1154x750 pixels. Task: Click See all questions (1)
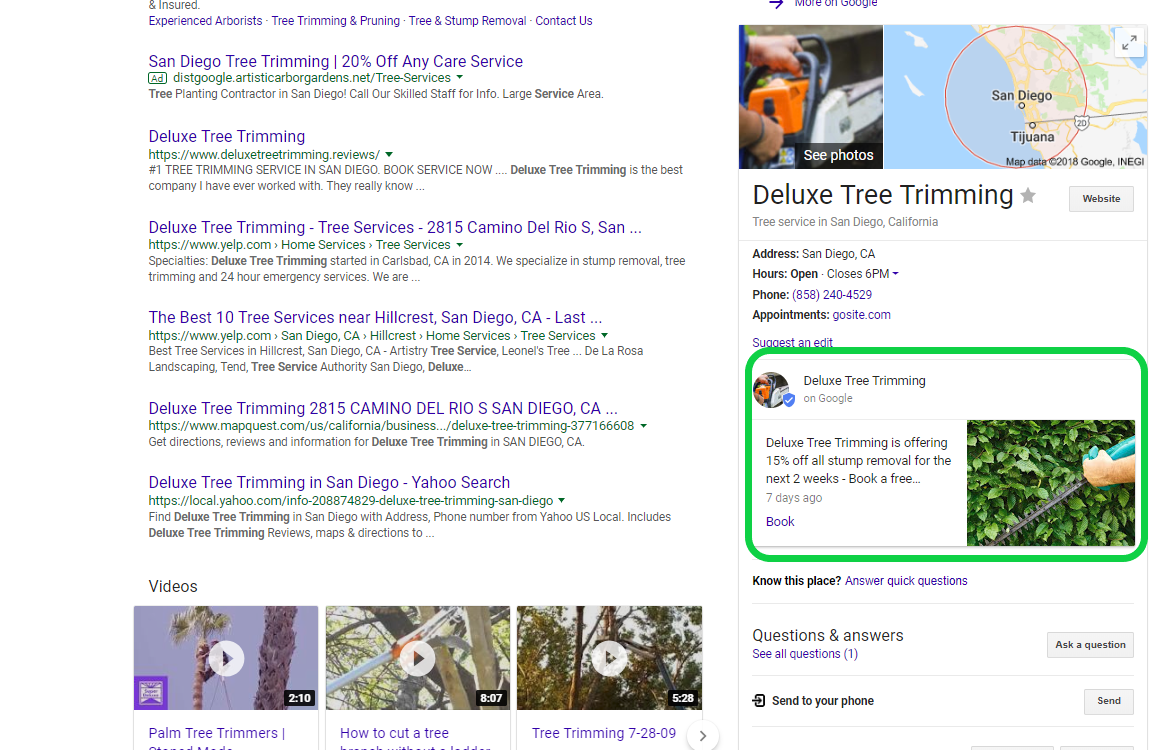[x=804, y=654]
